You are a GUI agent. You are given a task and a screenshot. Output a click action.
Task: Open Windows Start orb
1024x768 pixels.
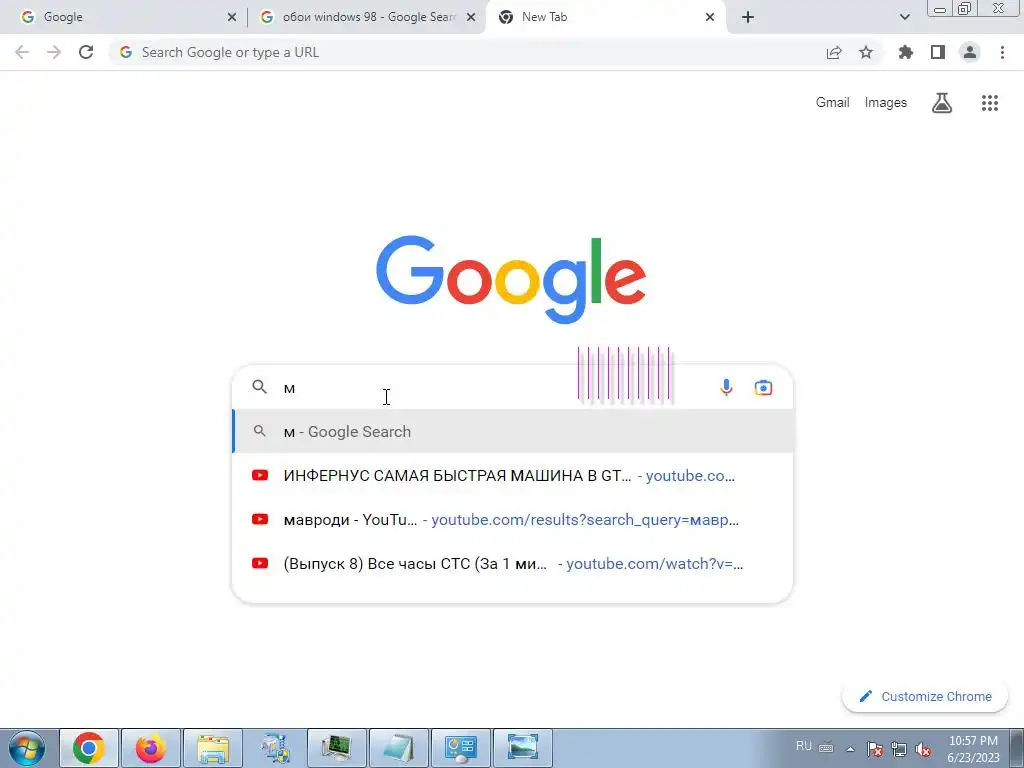click(x=27, y=748)
